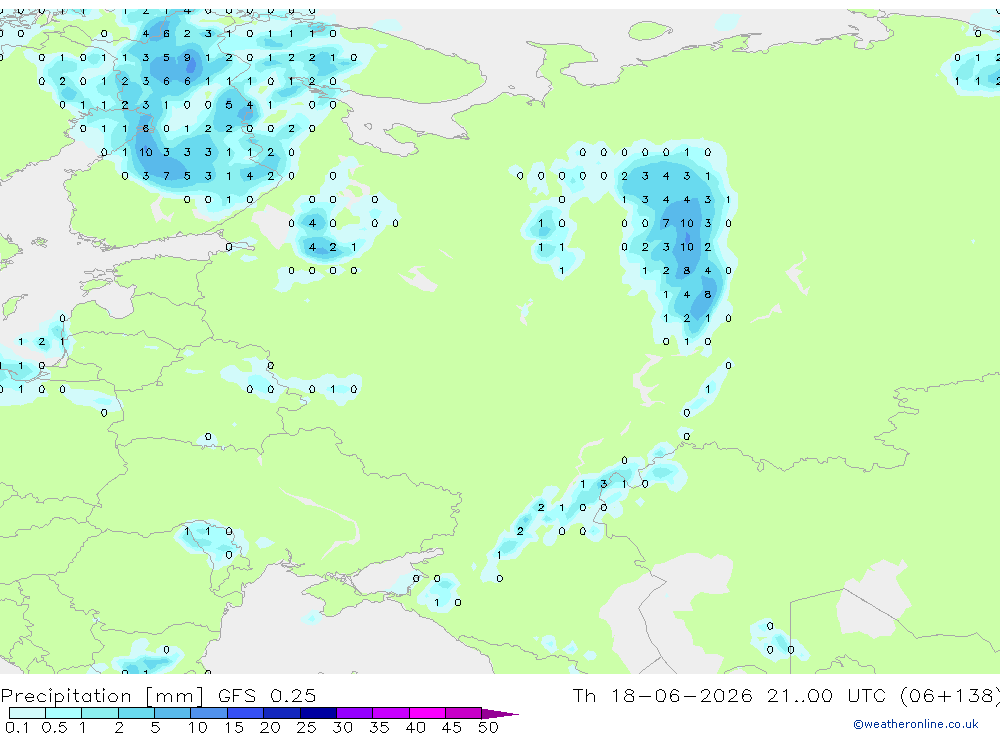
Task: Click the legend label '25'
Action: tap(306, 727)
